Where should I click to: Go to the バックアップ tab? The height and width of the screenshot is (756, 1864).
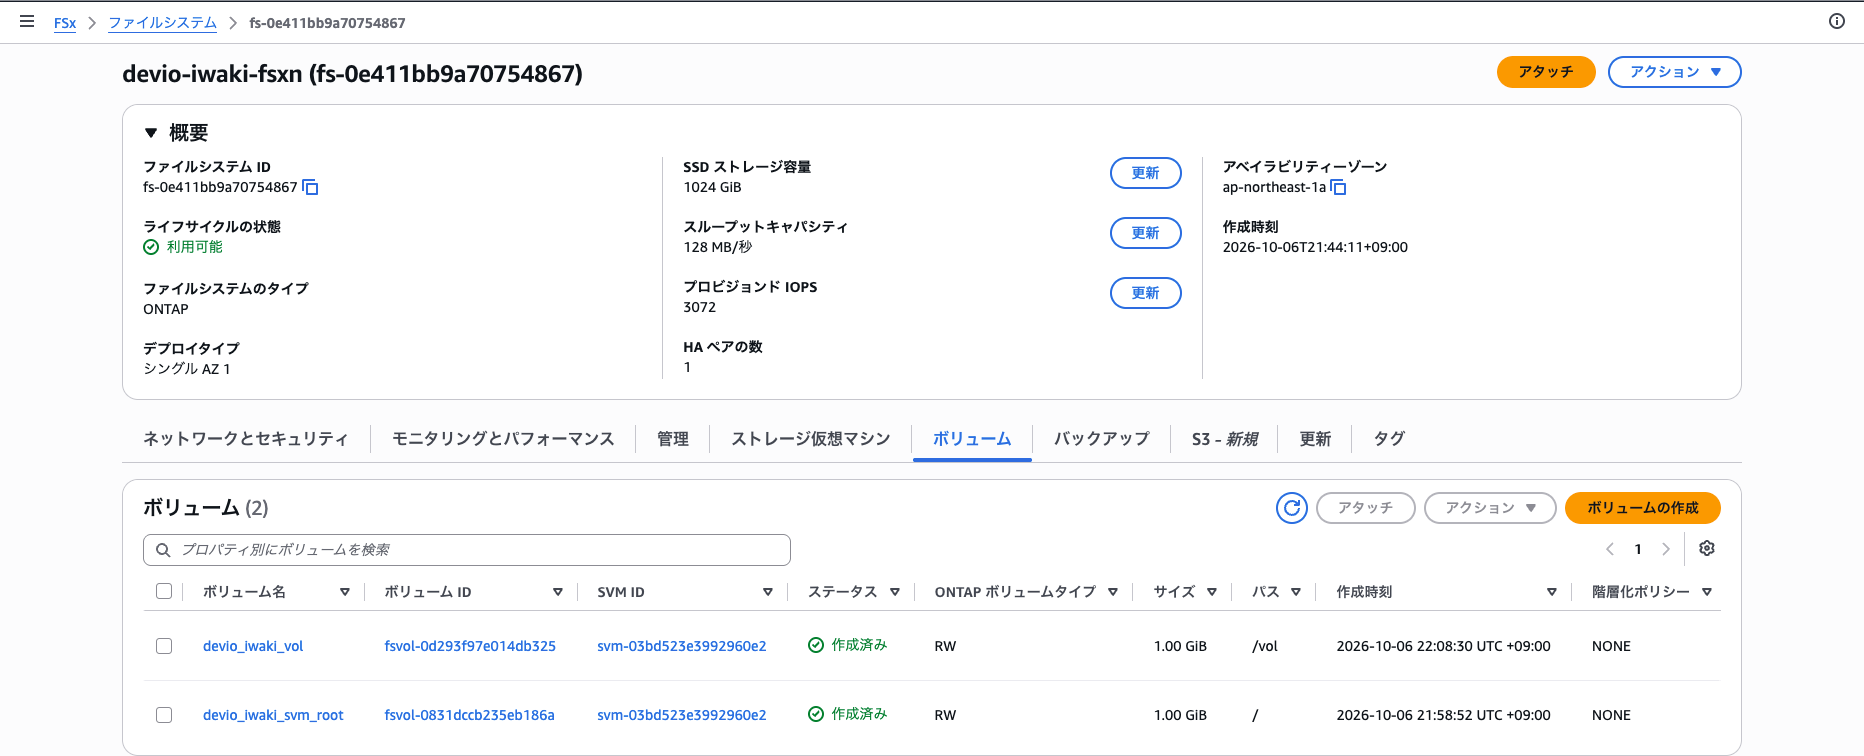tap(1102, 439)
